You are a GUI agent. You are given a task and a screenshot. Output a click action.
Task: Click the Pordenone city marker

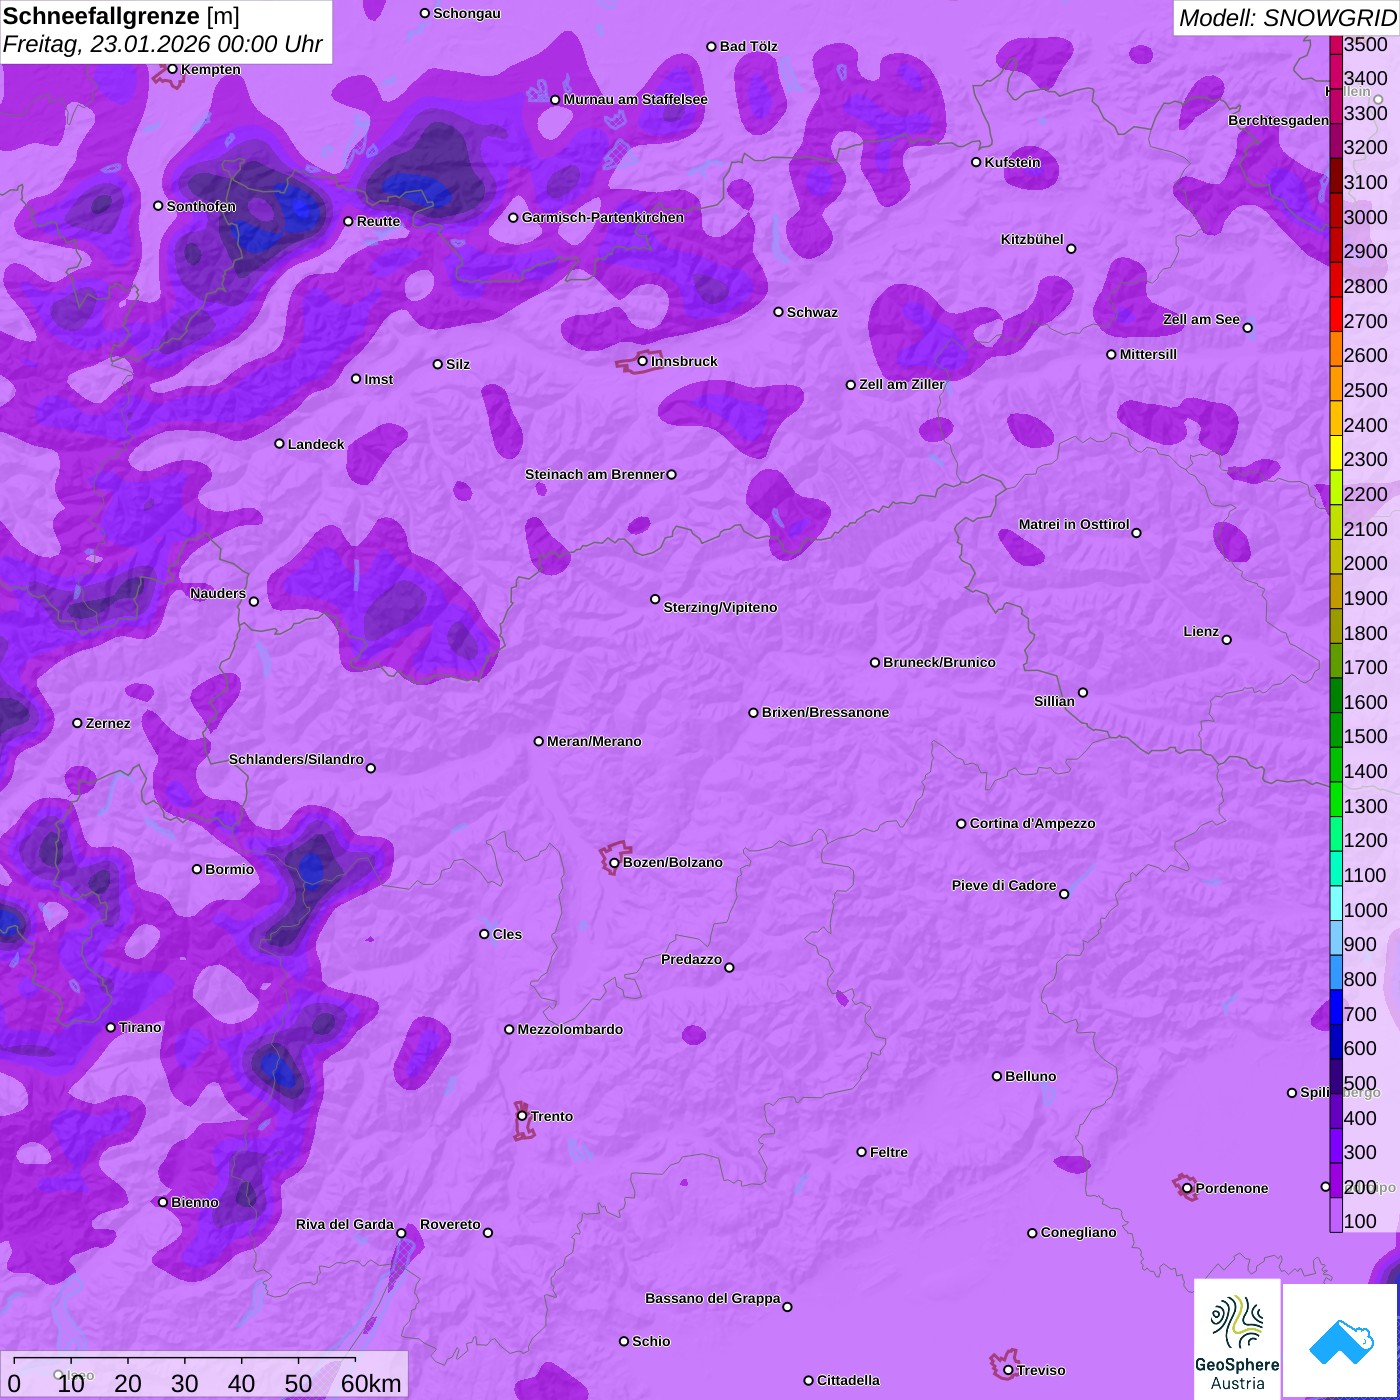(1187, 1188)
